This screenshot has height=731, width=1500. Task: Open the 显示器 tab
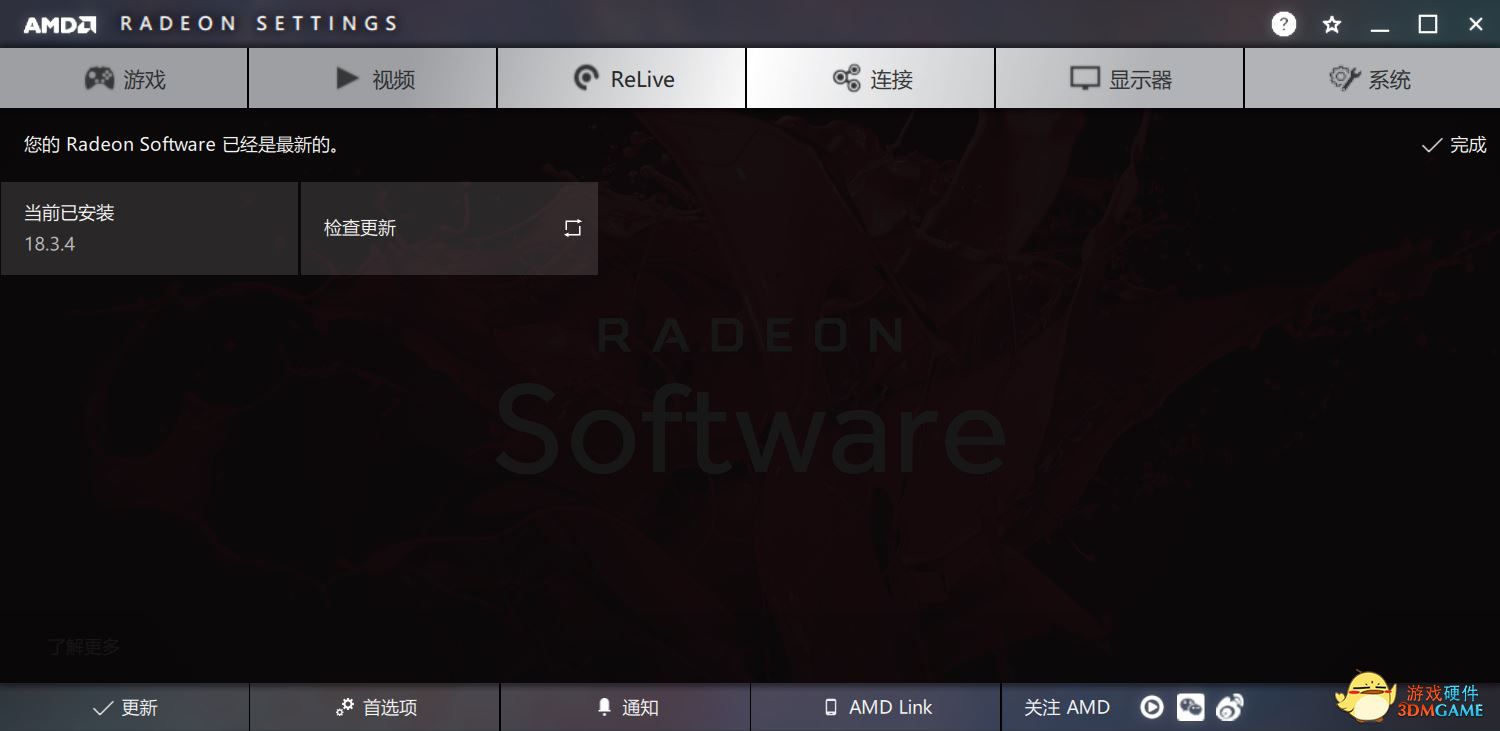[x=1120, y=79]
